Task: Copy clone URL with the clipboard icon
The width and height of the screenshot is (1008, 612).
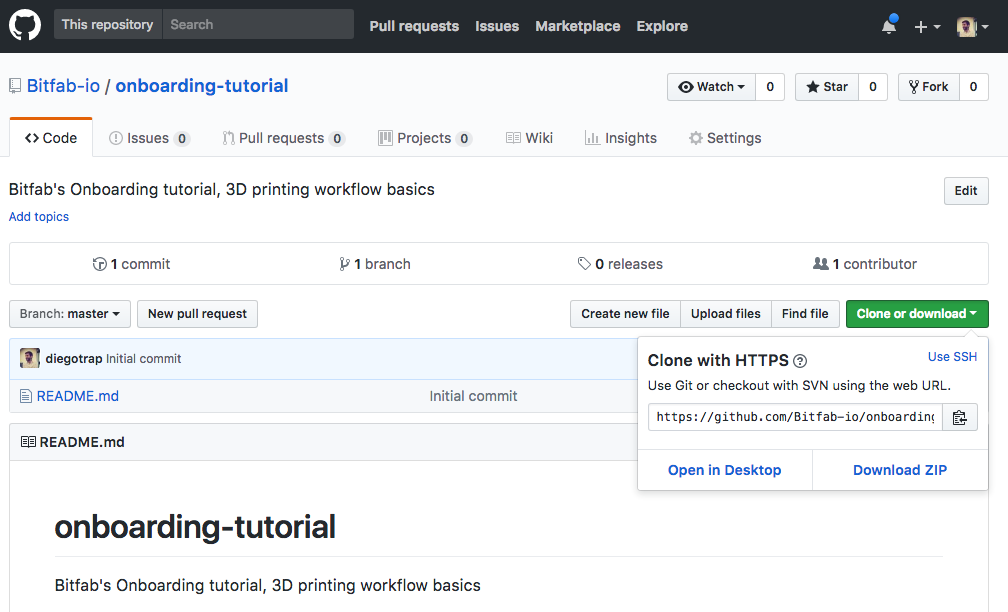Action: tap(960, 417)
